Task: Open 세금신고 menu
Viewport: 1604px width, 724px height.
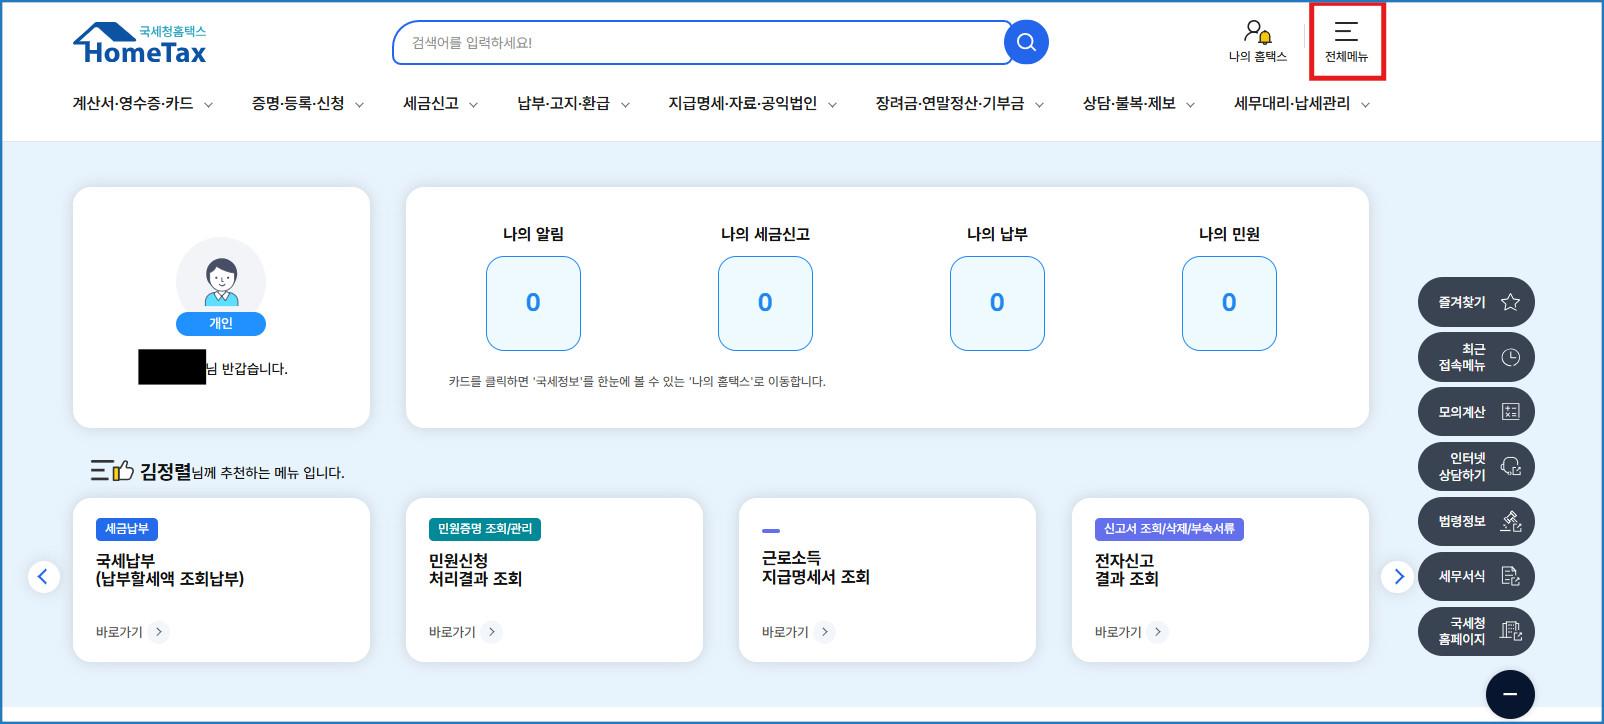Action: click(431, 103)
